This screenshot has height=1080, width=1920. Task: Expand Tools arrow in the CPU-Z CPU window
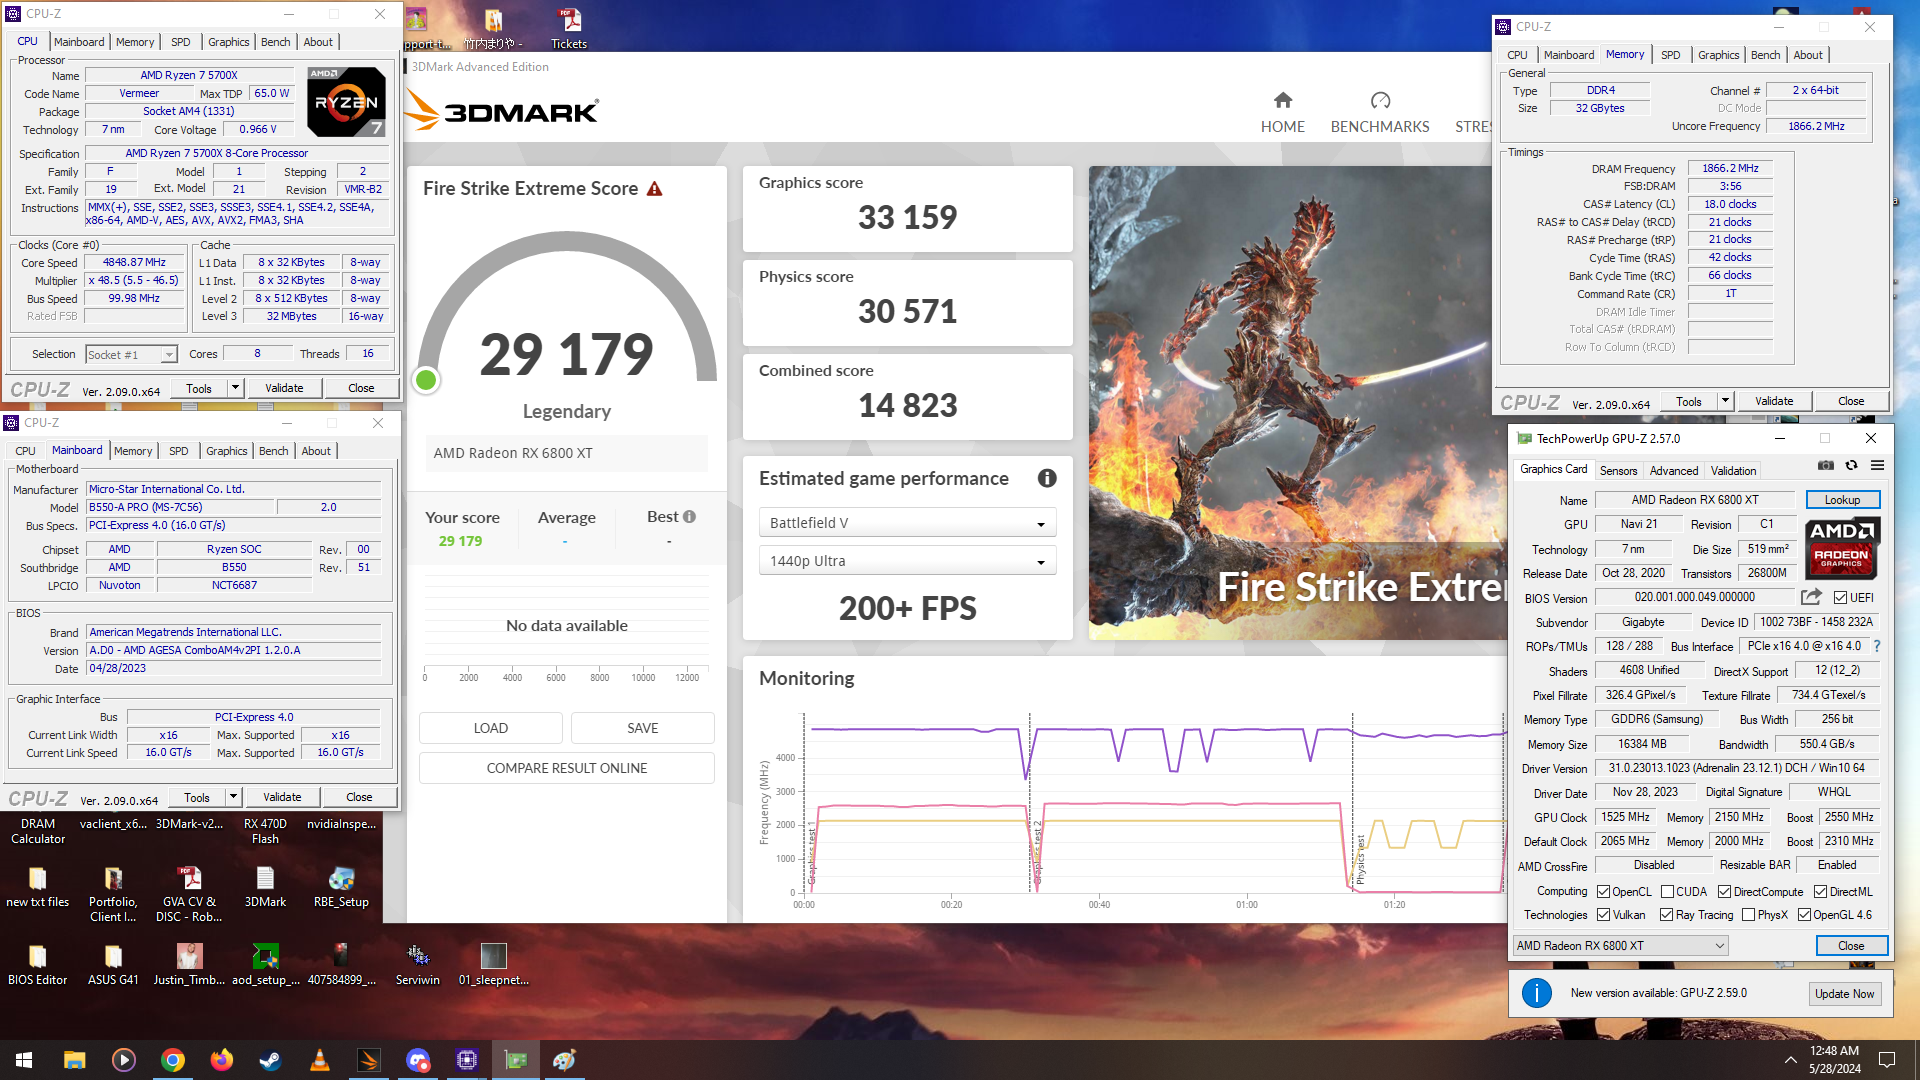(x=235, y=388)
